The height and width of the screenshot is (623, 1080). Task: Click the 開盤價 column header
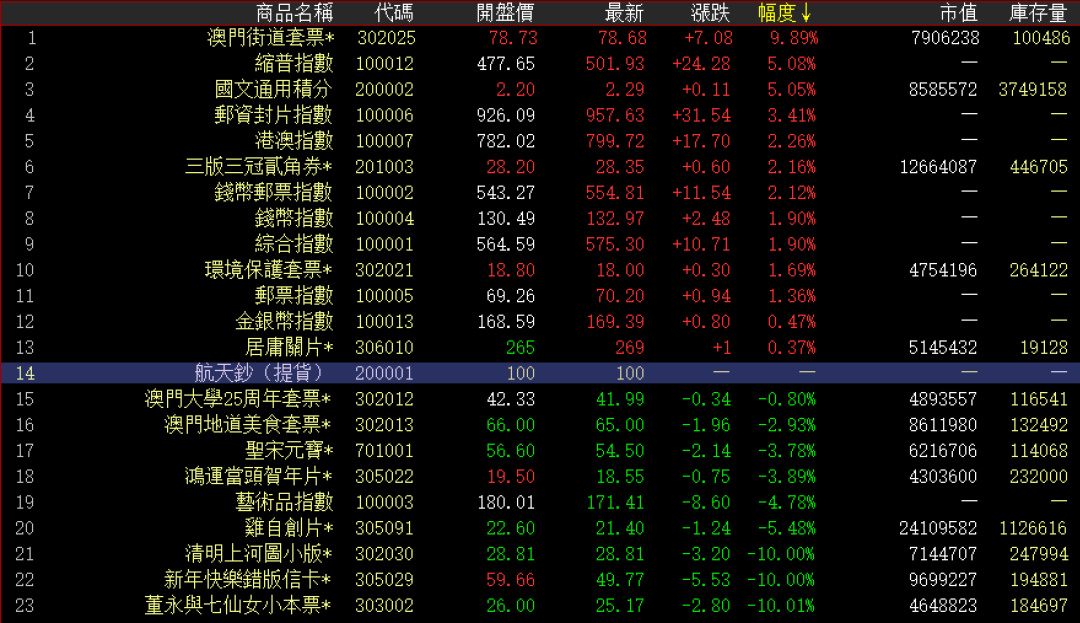505,12
